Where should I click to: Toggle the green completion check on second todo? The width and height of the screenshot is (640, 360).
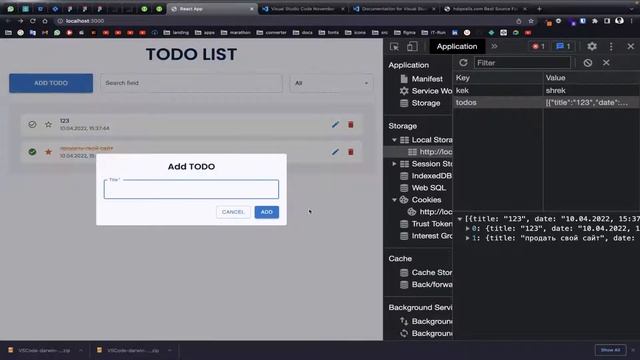pyautogui.click(x=32, y=152)
